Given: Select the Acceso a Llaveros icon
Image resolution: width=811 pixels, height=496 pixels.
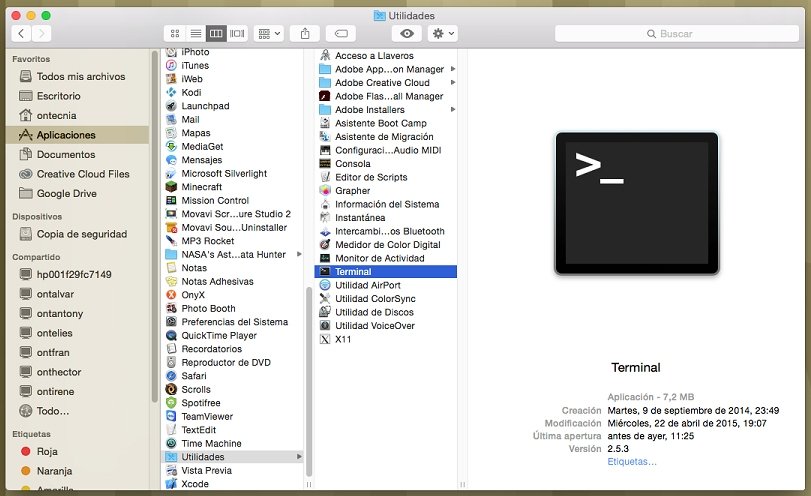Looking at the screenshot, I should pos(325,55).
